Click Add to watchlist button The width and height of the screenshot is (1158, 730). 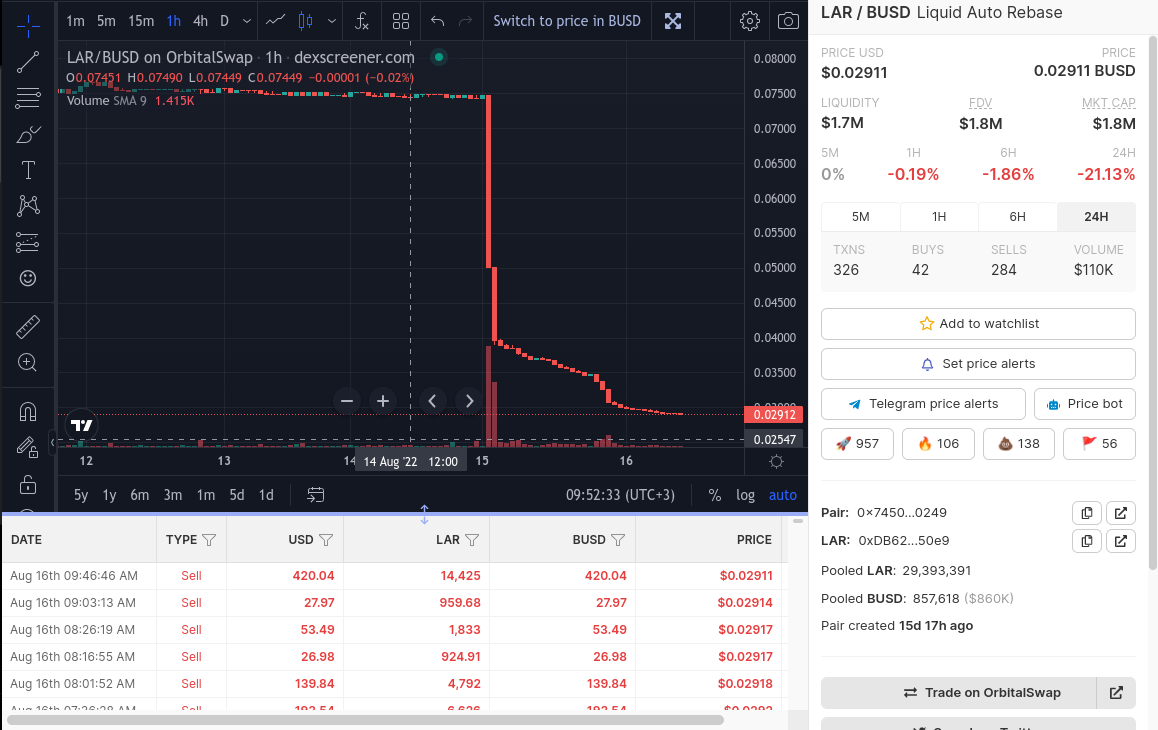point(978,324)
